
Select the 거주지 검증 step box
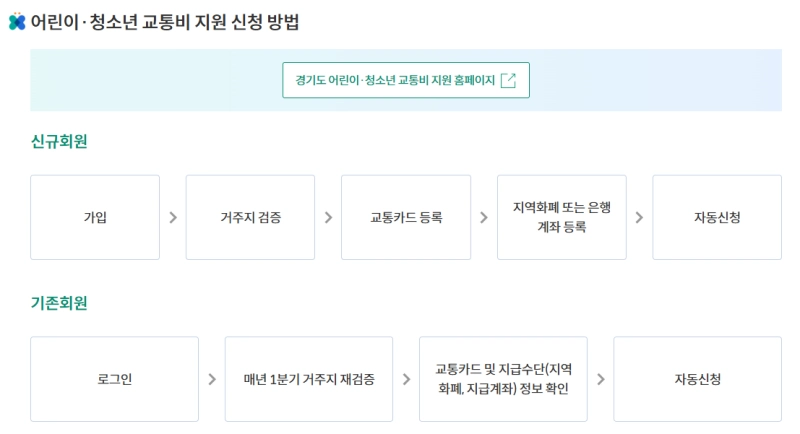point(250,217)
